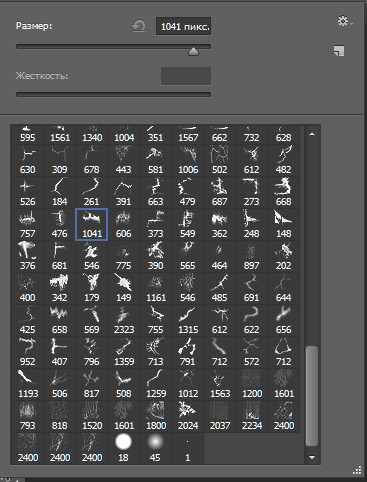Screen dimensions: 367x482
Task: Choose brush preset 1006
Action: pos(188,161)
